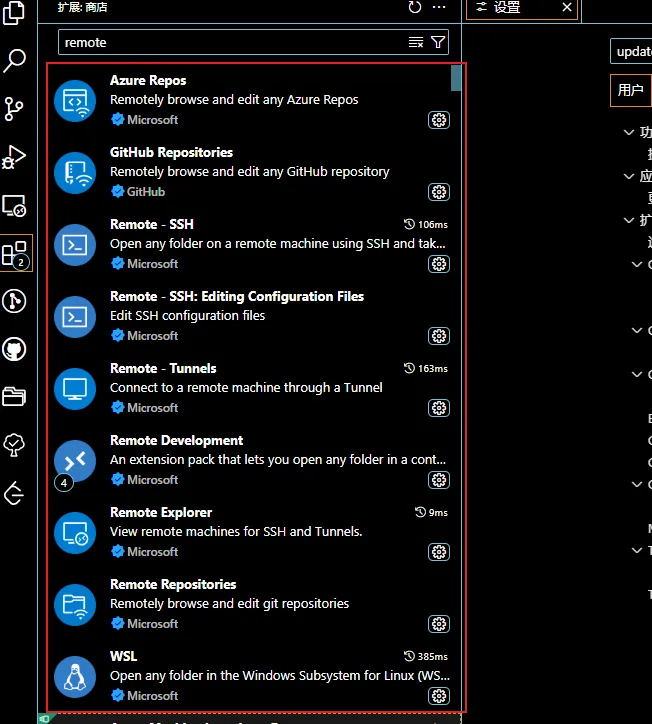Open the Remote Explorer extension title
The width and height of the screenshot is (652, 724).
point(161,513)
